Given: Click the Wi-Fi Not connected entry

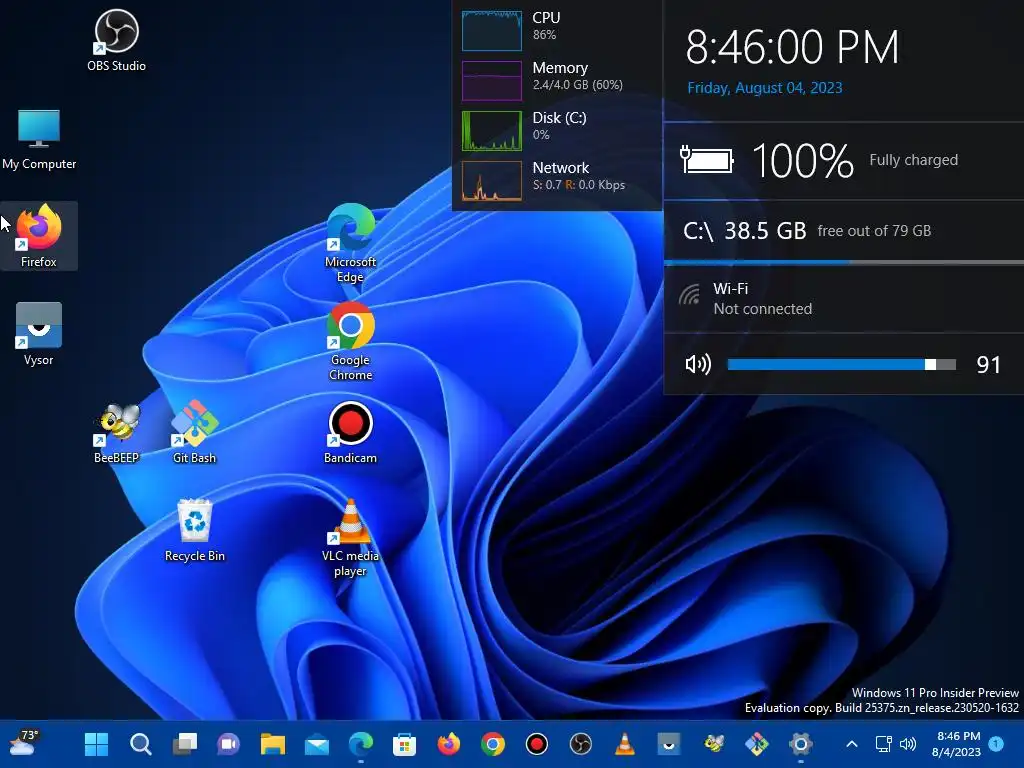Looking at the screenshot, I should [x=762, y=298].
